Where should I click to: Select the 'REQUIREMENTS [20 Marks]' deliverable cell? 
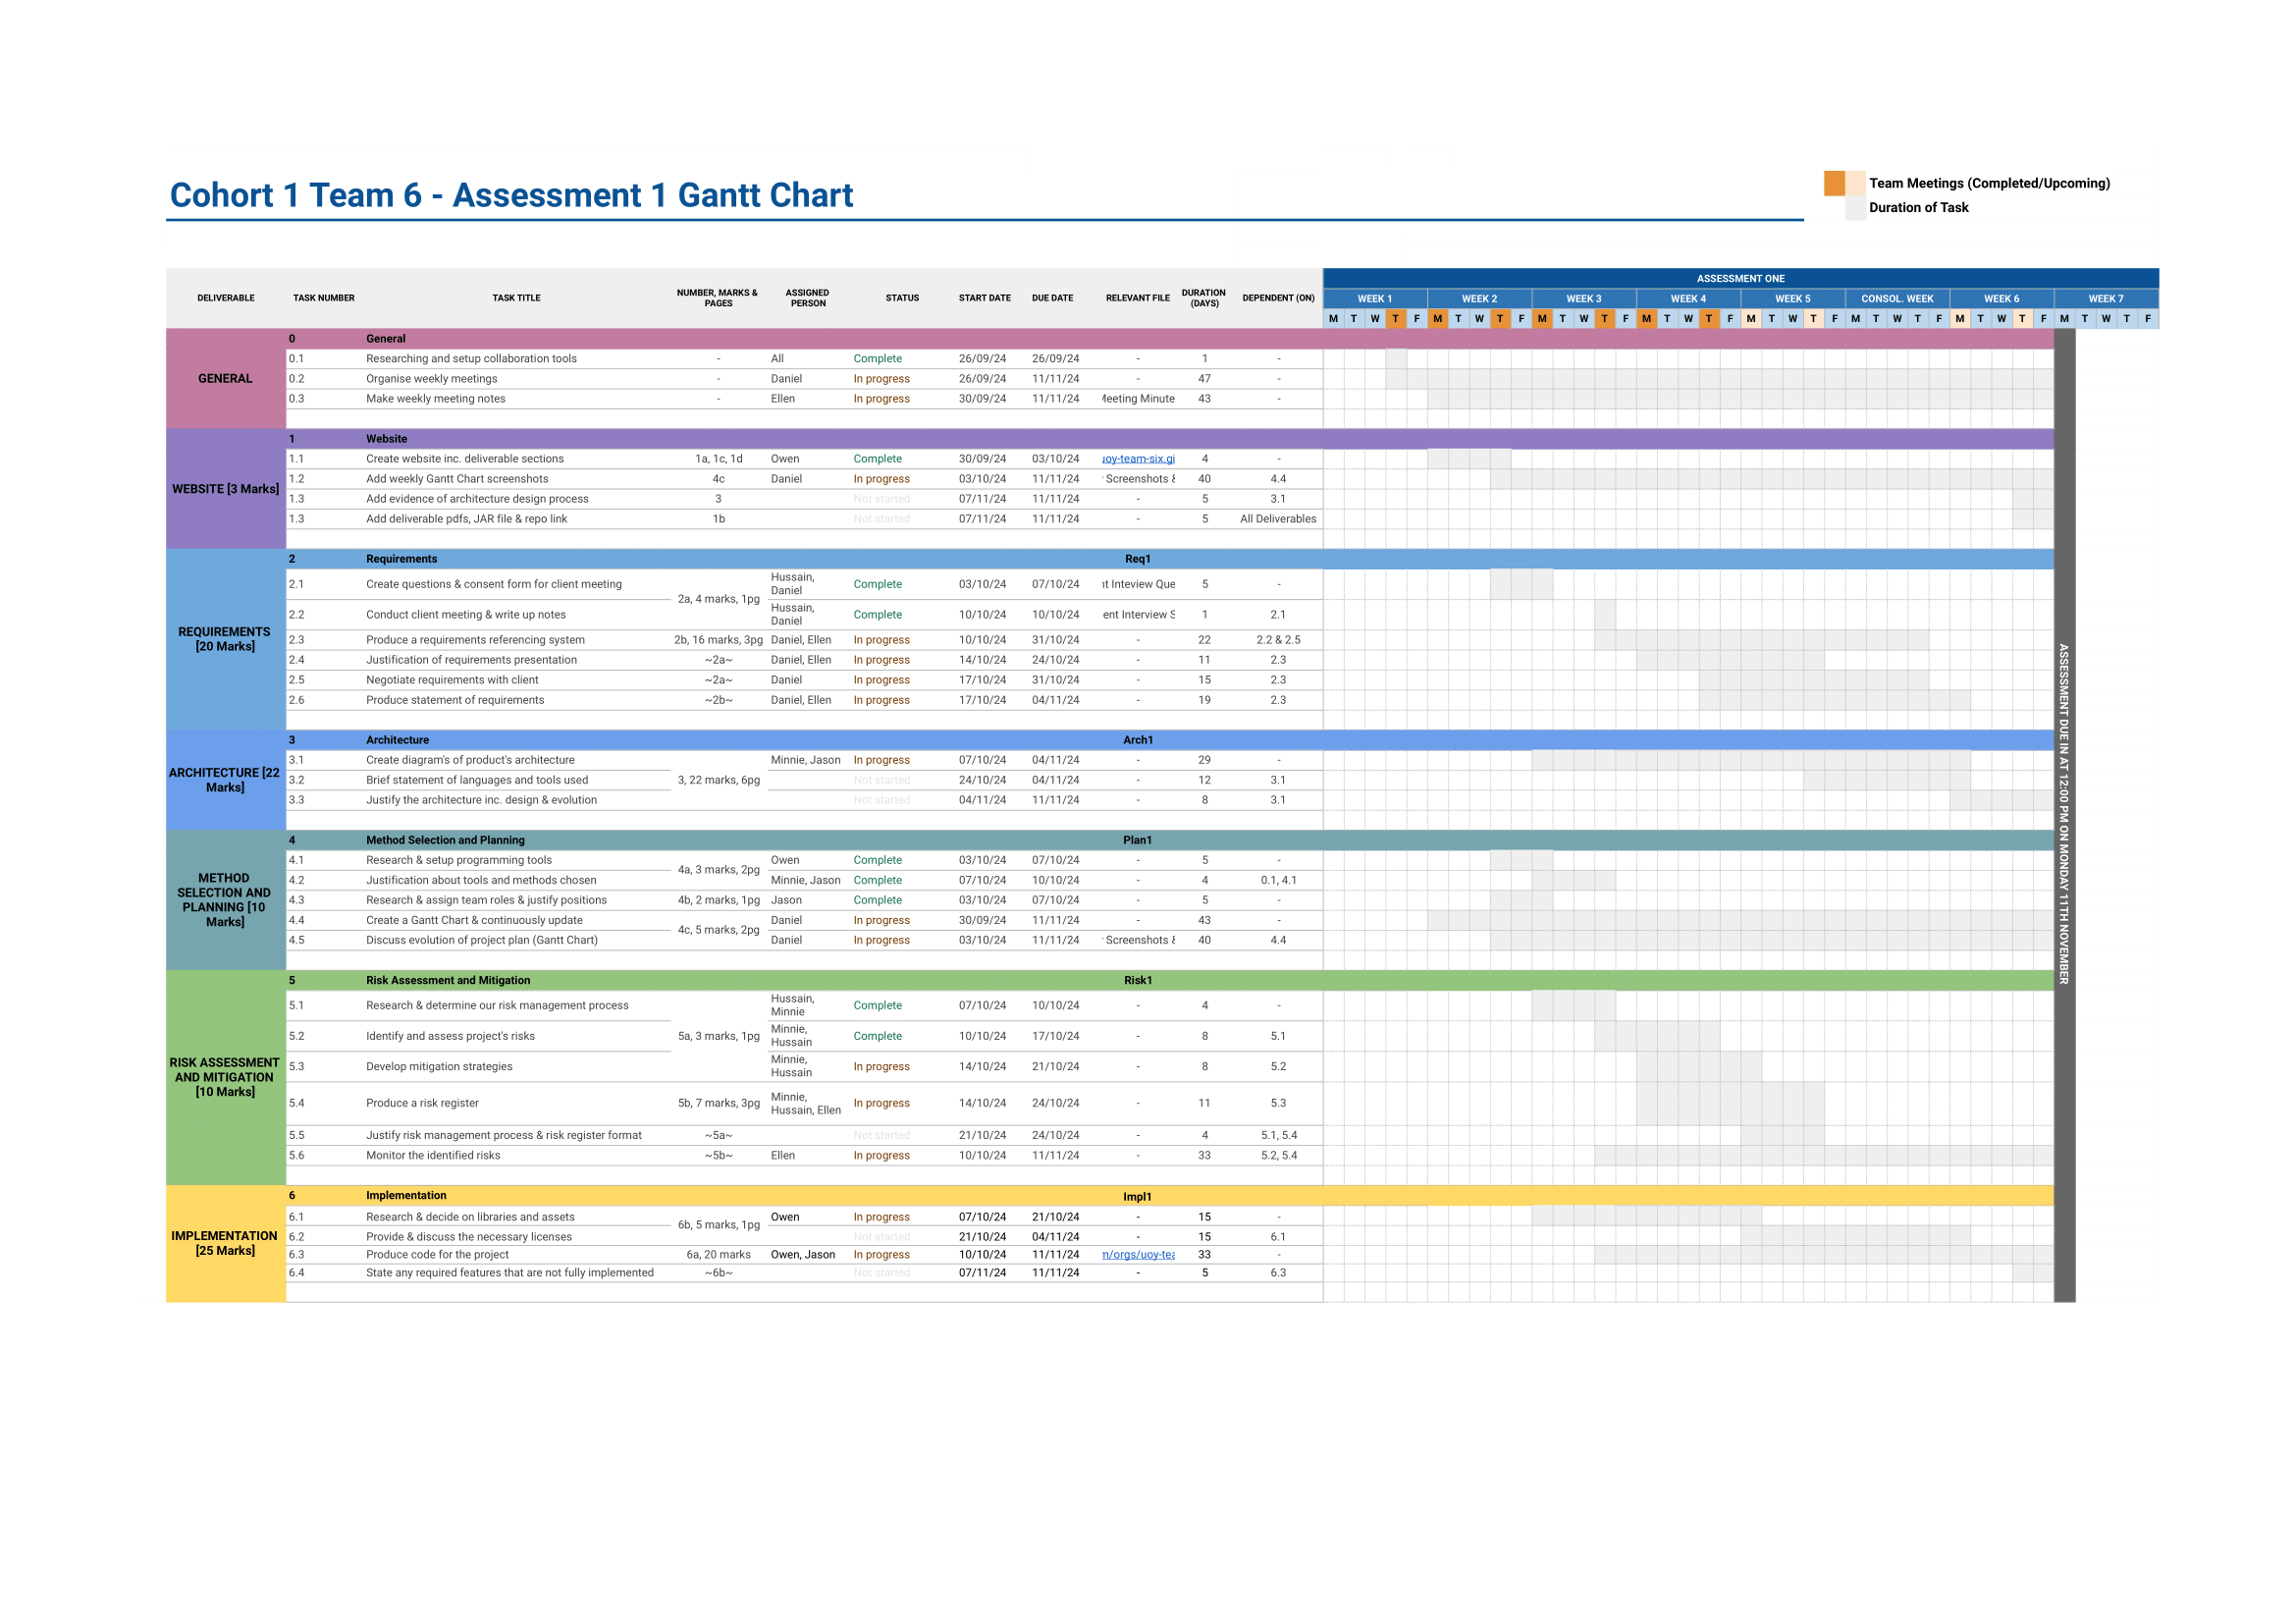[x=226, y=640]
